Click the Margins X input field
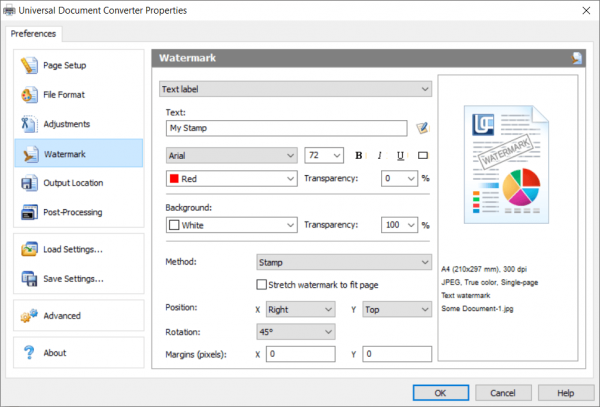 tap(300, 354)
